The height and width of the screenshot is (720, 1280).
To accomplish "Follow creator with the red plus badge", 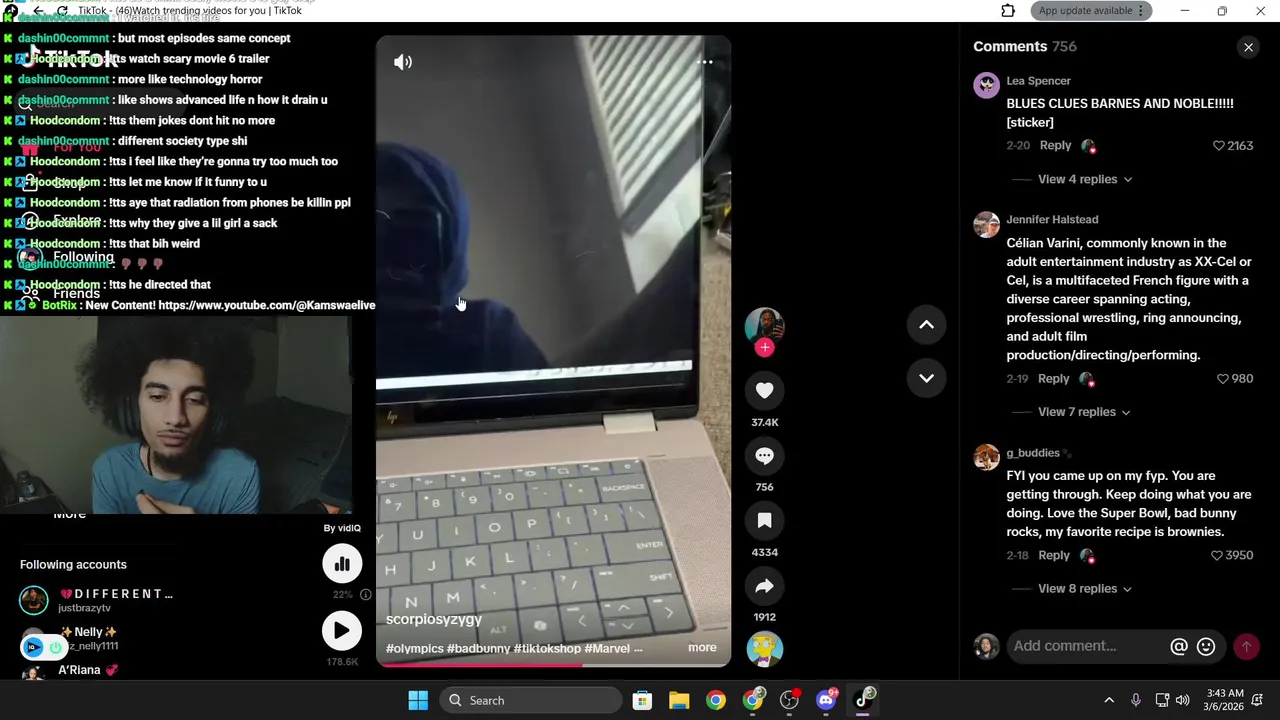I will click(764, 347).
